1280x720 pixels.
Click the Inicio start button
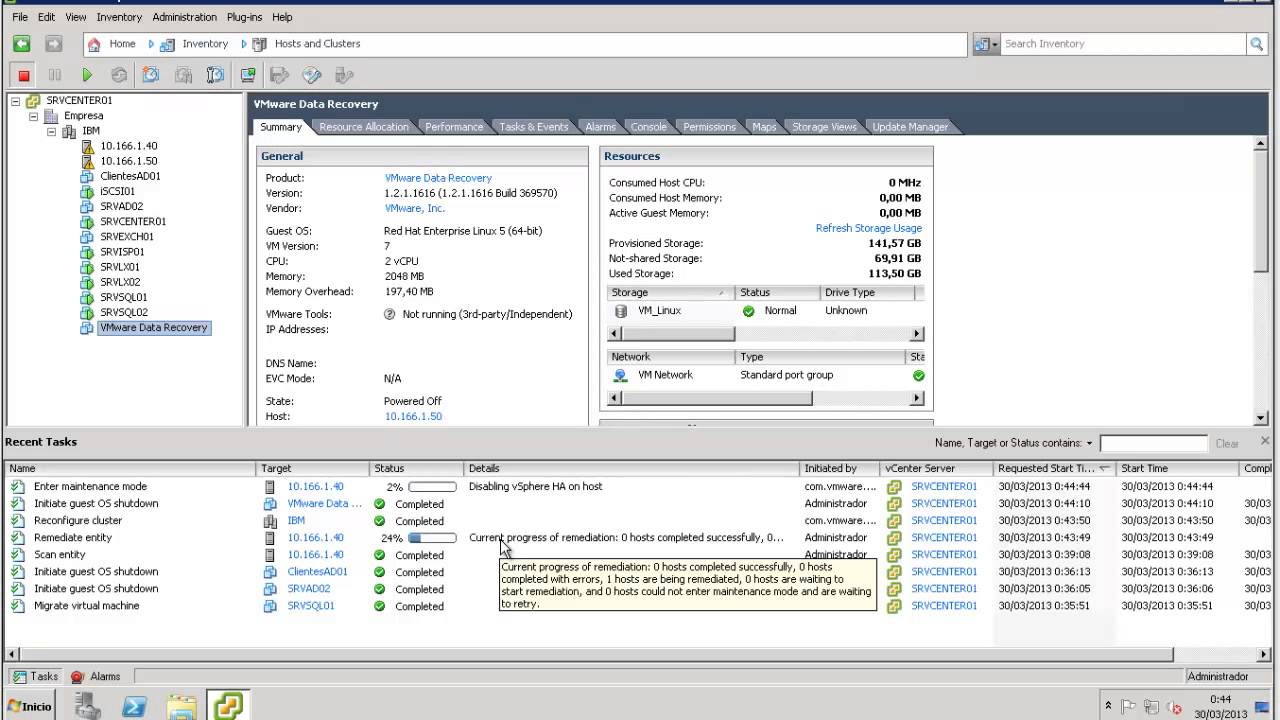click(x=30, y=706)
